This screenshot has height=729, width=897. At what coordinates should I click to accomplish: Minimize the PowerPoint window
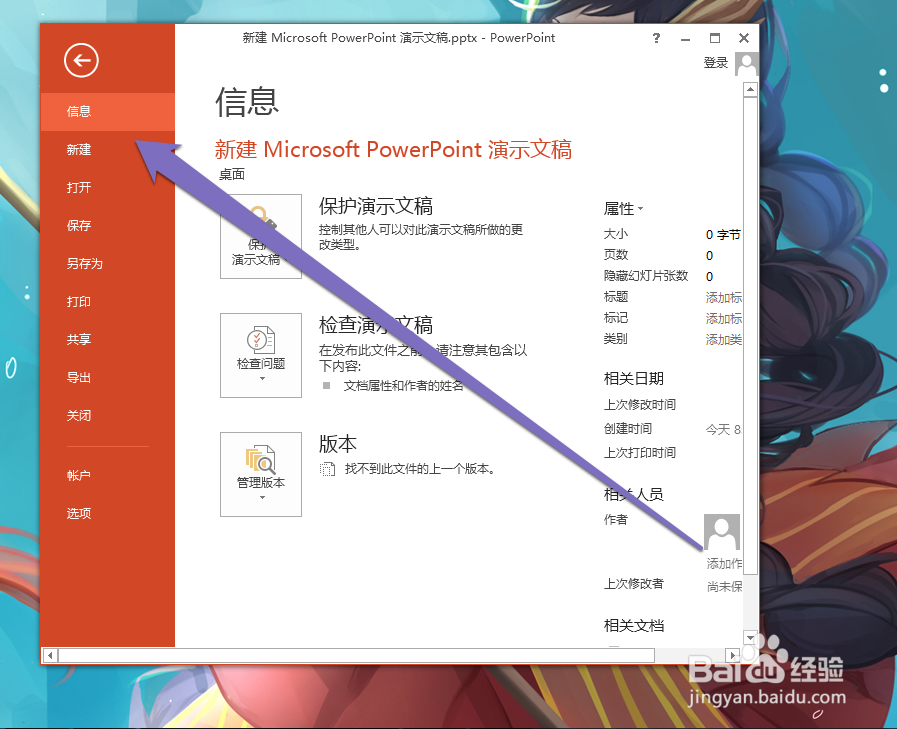tap(685, 38)
